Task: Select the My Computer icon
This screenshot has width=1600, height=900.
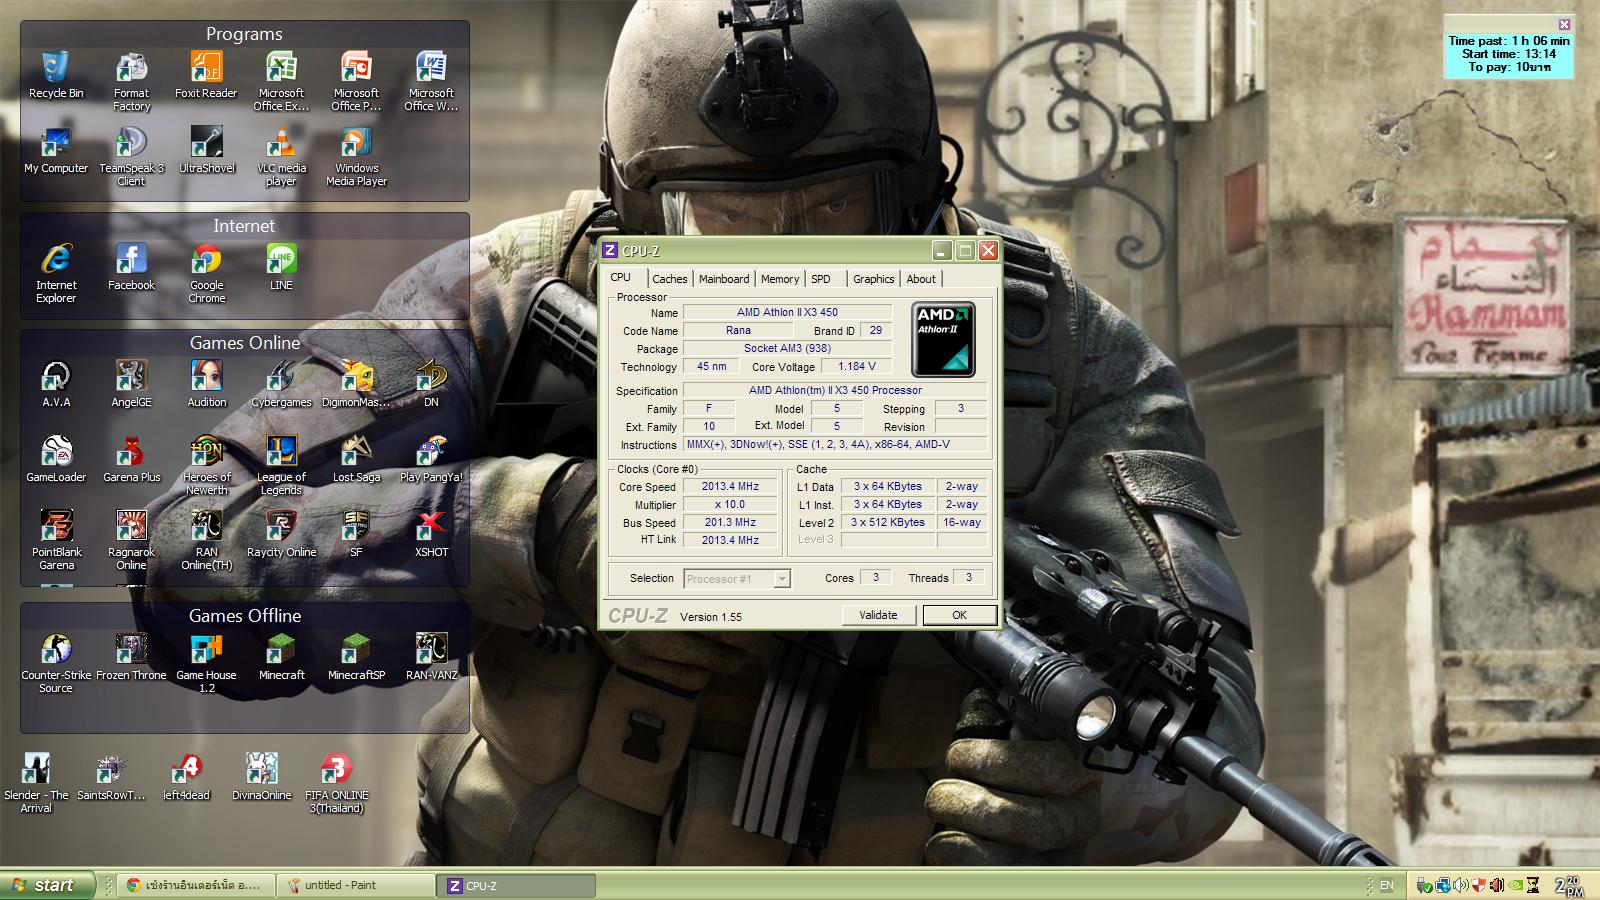Action: (x=56, y=150)
